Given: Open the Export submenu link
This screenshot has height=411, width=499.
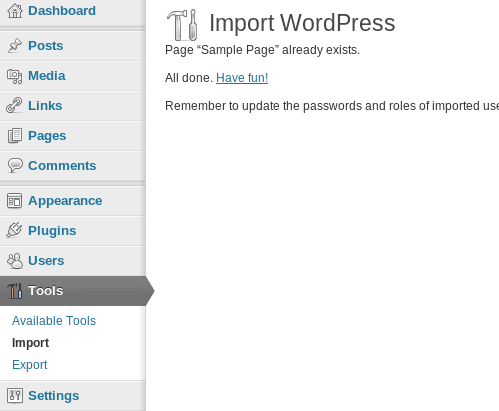Looking at the screenshot, I should coord(30,365).
